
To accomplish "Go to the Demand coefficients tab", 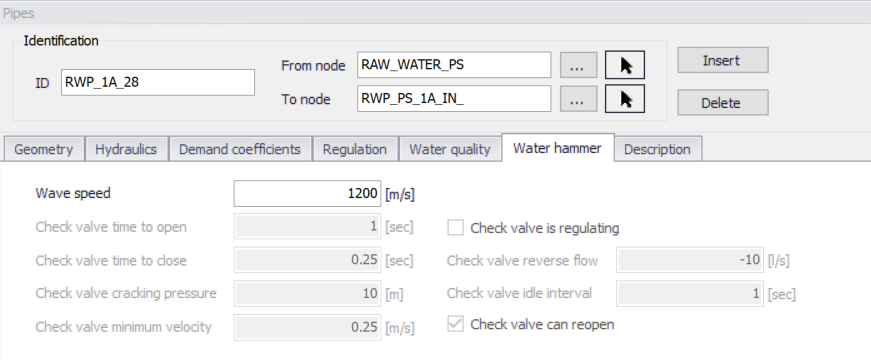I will coord(240,149).
